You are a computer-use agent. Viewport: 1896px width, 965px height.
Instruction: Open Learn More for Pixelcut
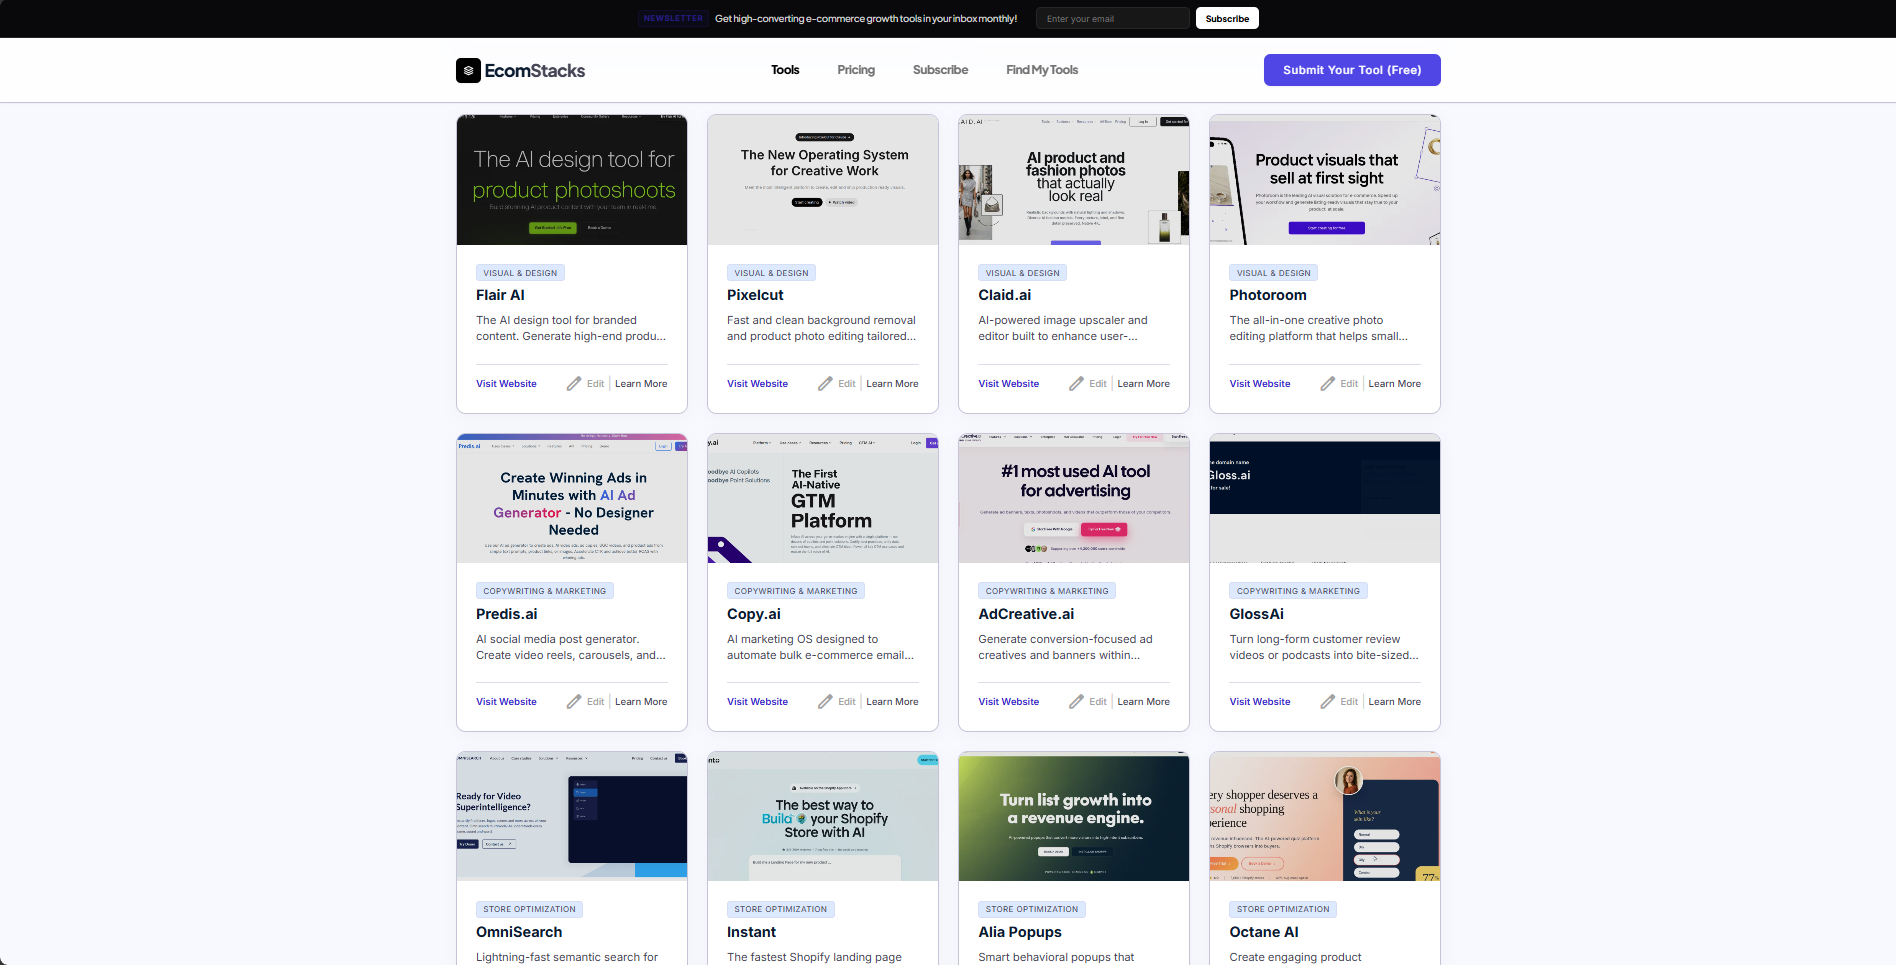click(x=892, y=384)
